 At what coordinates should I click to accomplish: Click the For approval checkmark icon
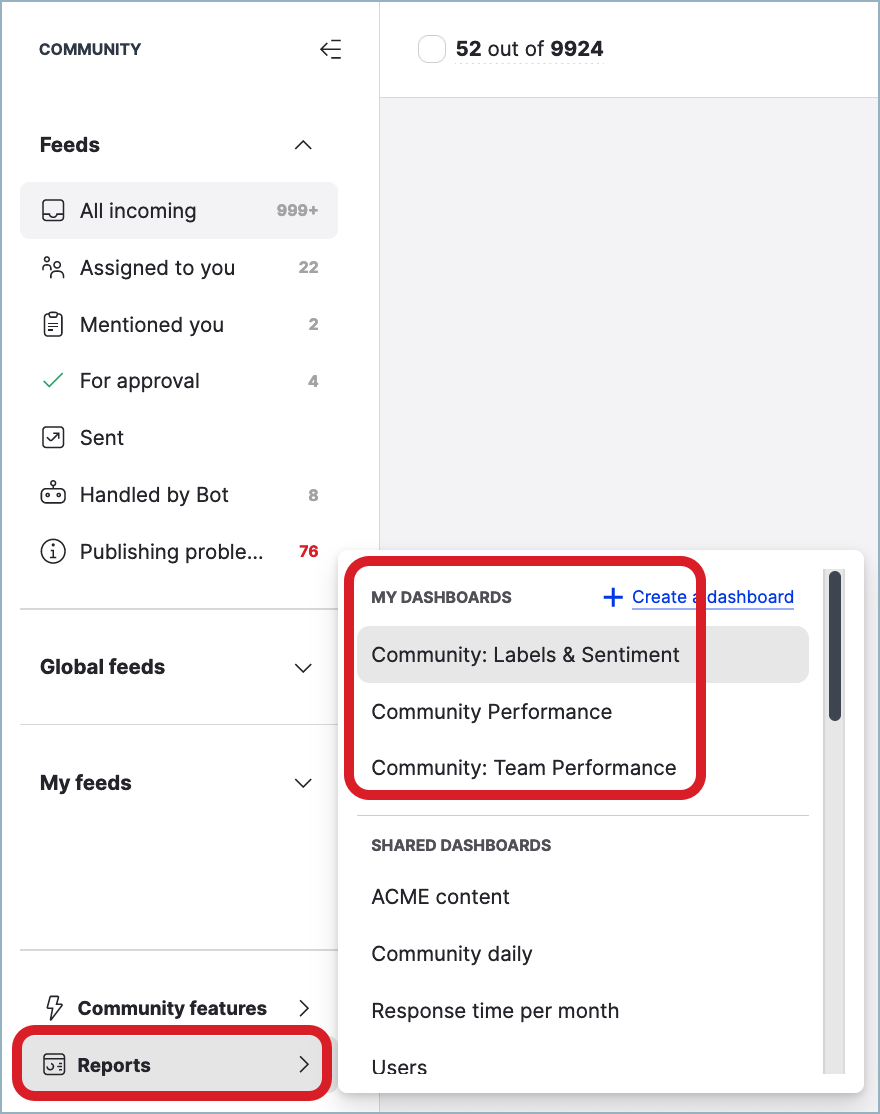pyautogui.click(x=53, y=381)
